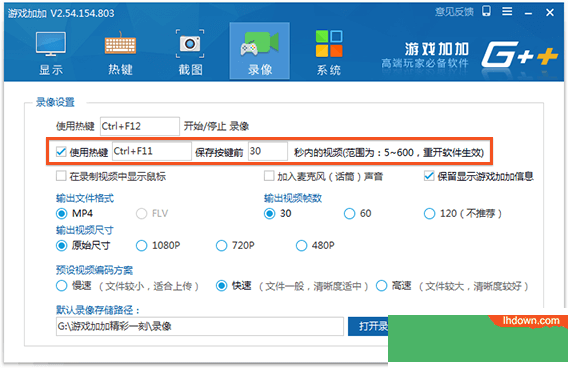Select MP4 output file format
This screenshot has height=368, width=568.
click(62, 213)
